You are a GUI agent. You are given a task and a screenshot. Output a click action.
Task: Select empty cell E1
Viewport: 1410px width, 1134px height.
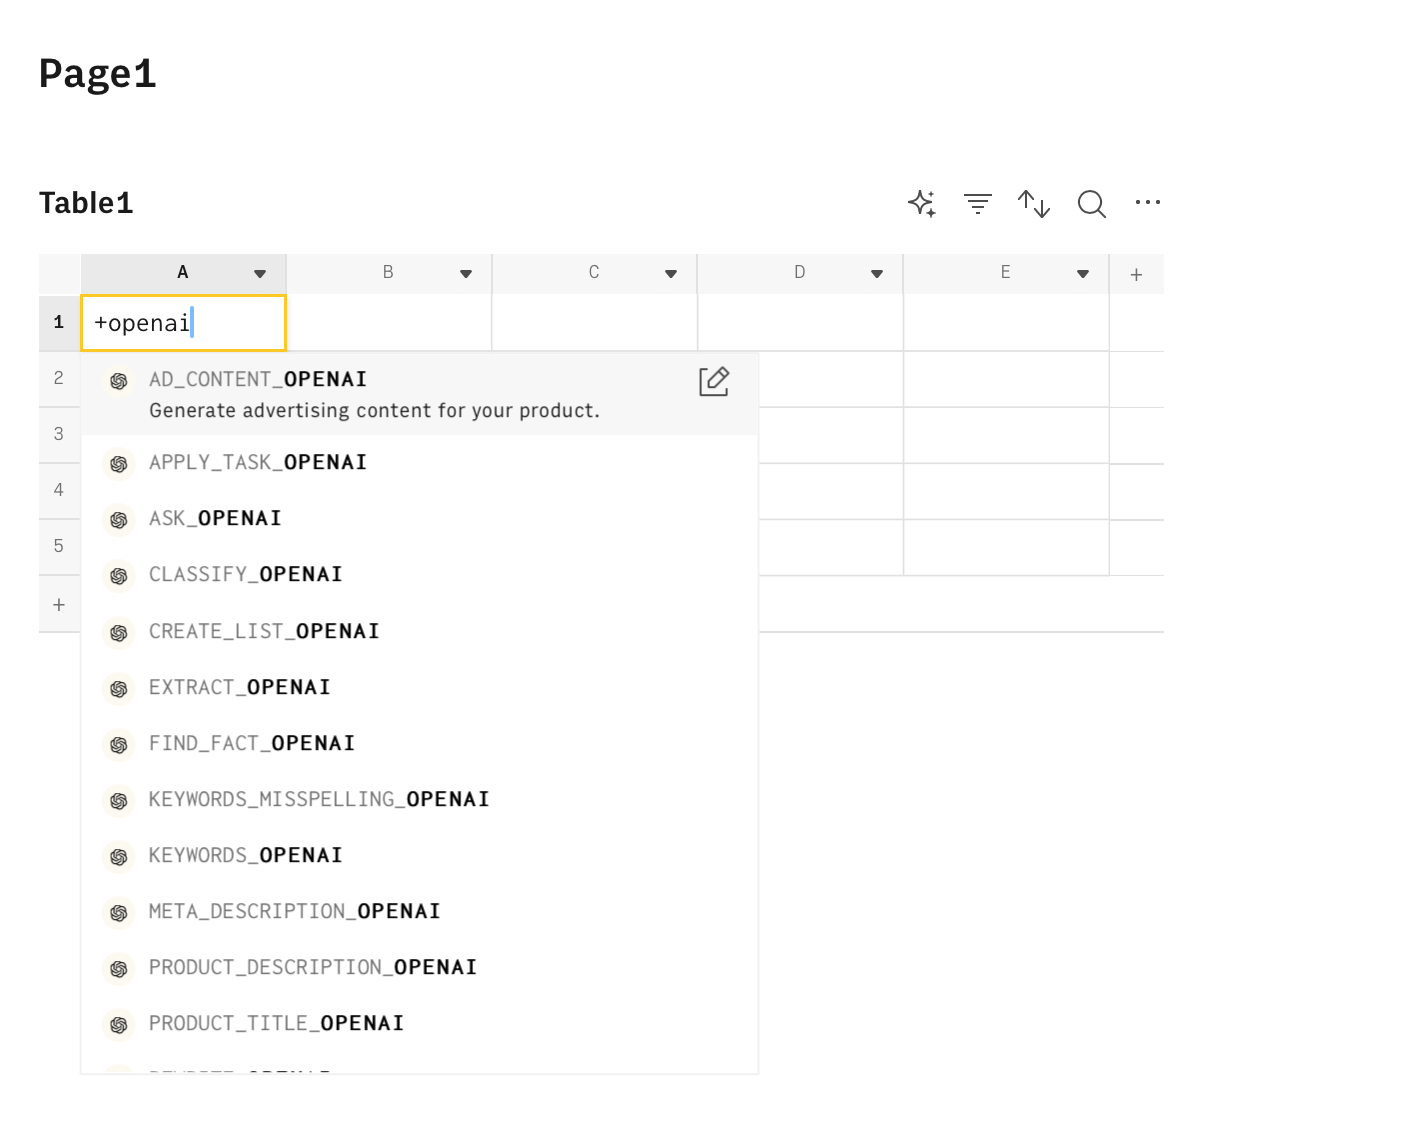pyautogui.click(x=1007, y=323)
